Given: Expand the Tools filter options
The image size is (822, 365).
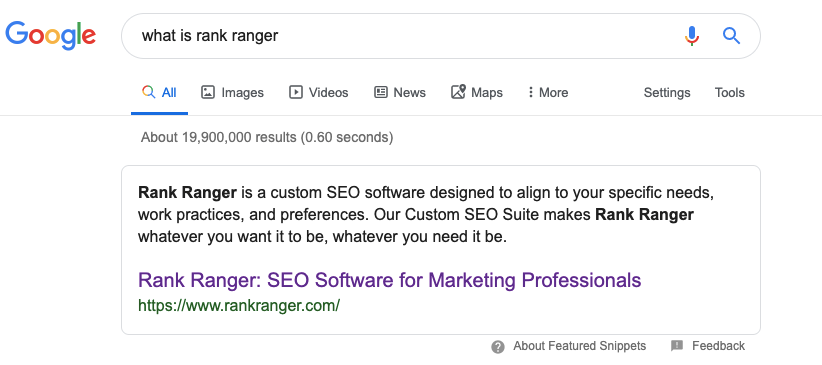Looking at the screenshot, I should pyautogui.click(x=729, y=92).
